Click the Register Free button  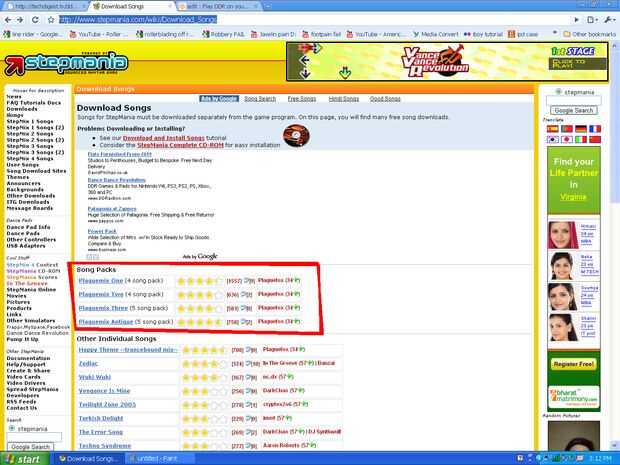574,364
